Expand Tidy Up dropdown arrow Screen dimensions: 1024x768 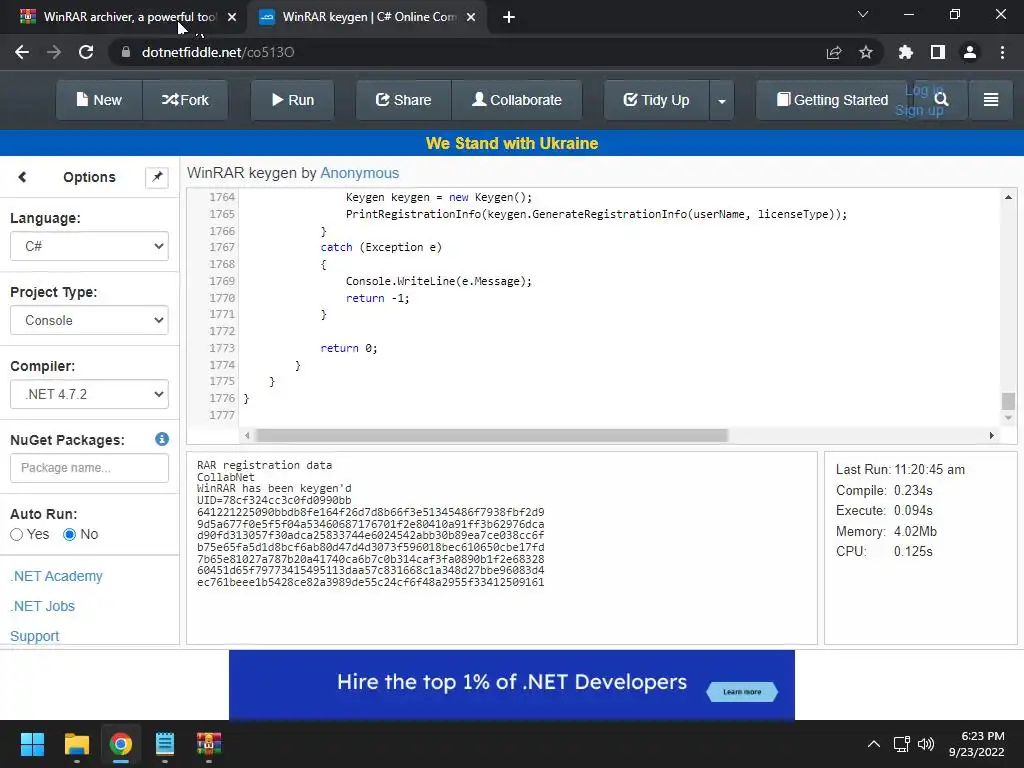pos(722,100)
